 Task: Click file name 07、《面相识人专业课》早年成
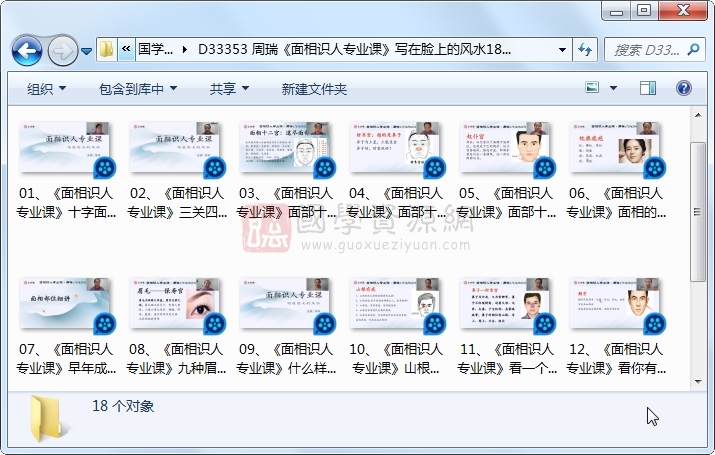tap(66, 359)
